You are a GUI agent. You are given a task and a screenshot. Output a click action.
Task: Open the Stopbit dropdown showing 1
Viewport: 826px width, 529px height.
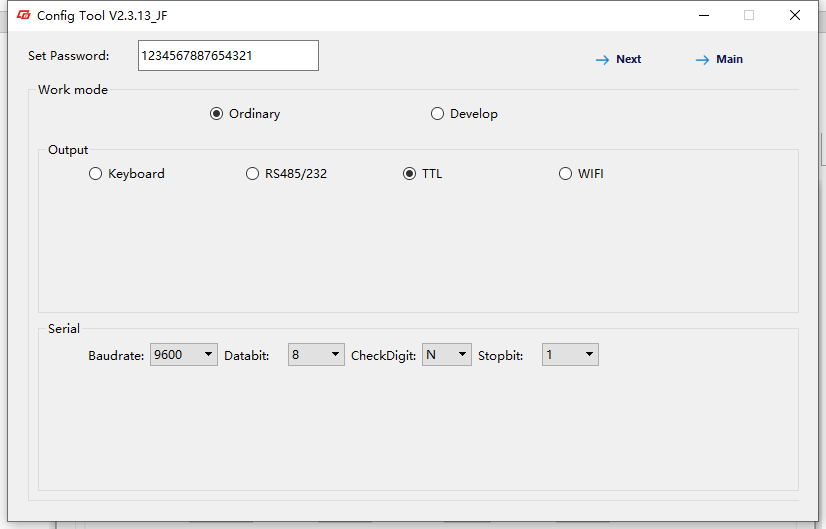(570, 355)
